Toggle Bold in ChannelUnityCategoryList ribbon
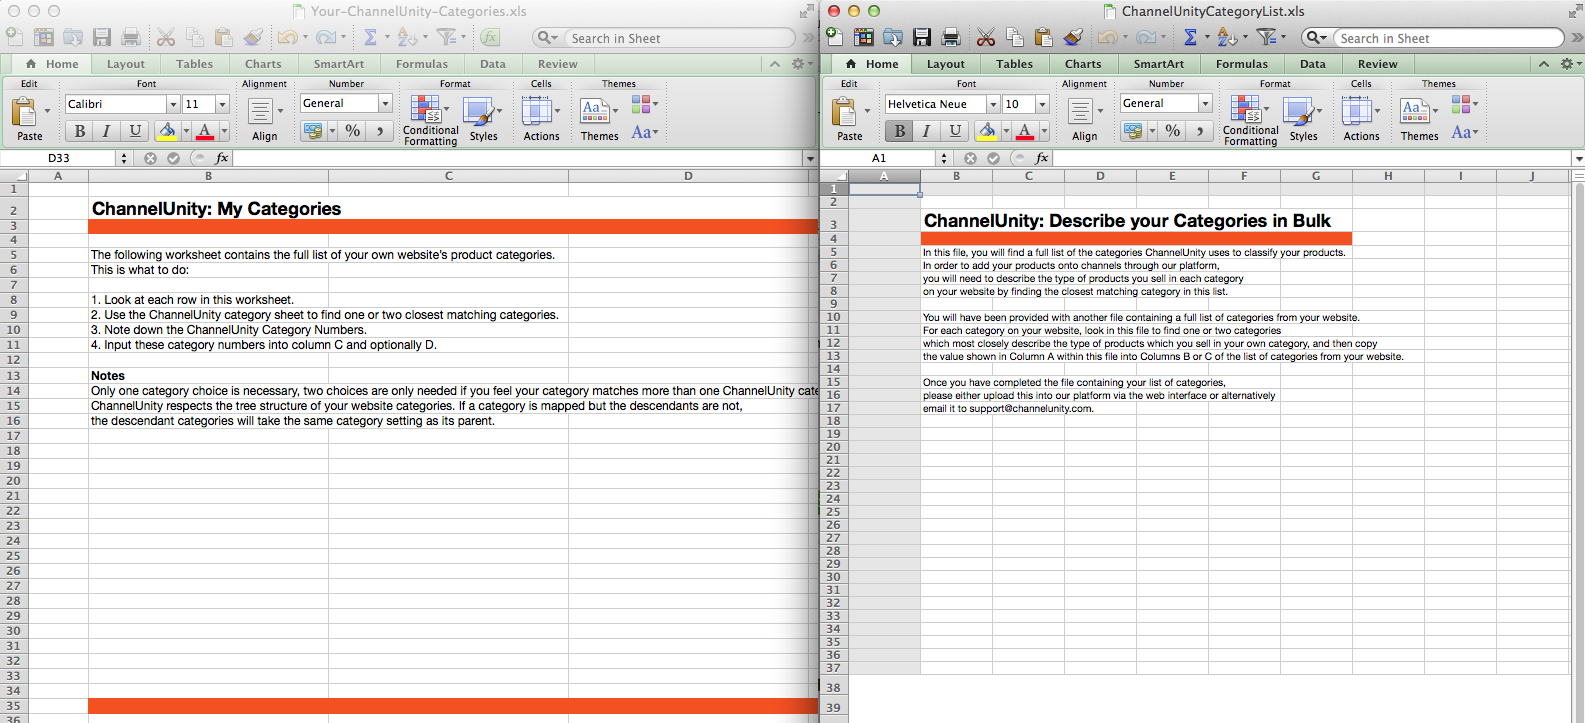The width and height of the screenshot is (1585, 723). 899,131
